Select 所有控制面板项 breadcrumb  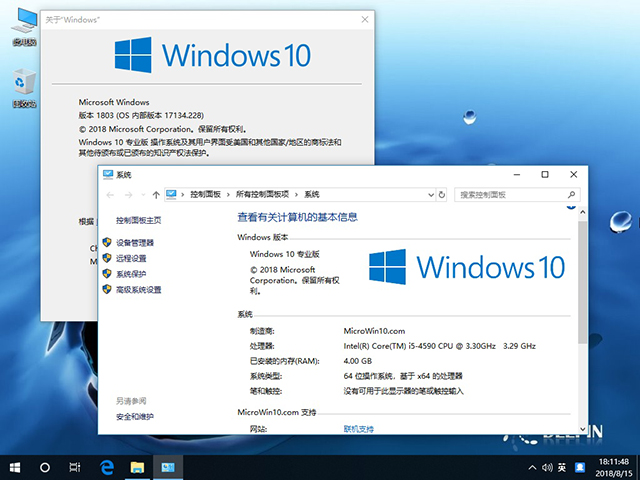262,195
